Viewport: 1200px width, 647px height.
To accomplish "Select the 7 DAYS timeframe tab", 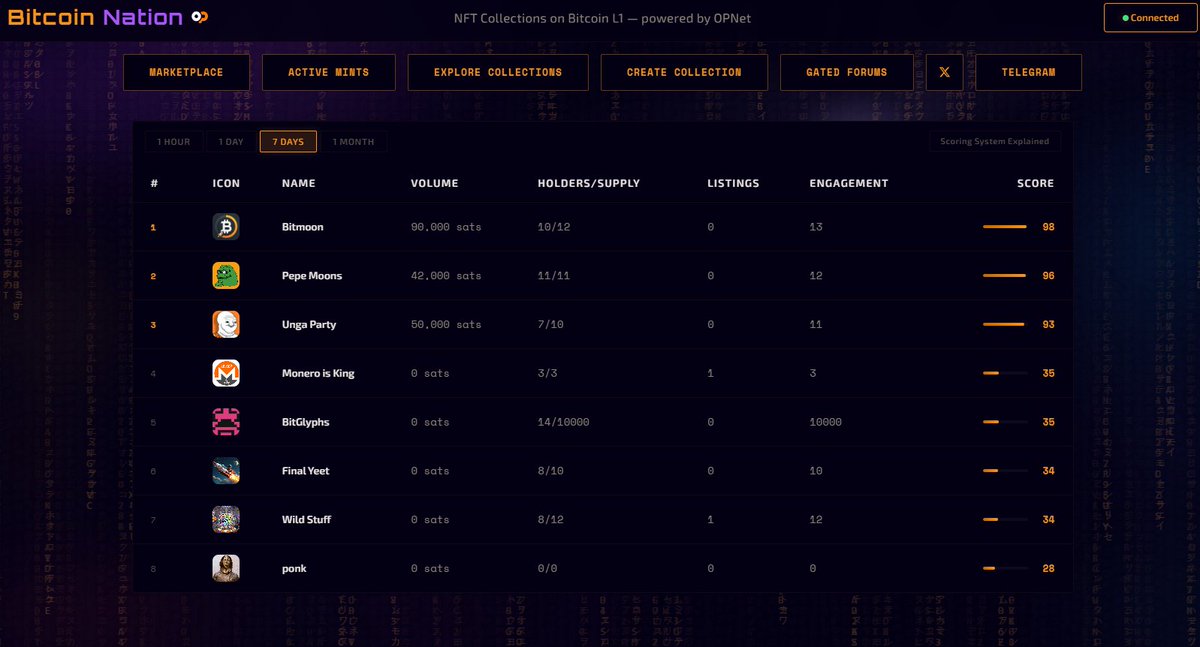I will click(288, 142).
